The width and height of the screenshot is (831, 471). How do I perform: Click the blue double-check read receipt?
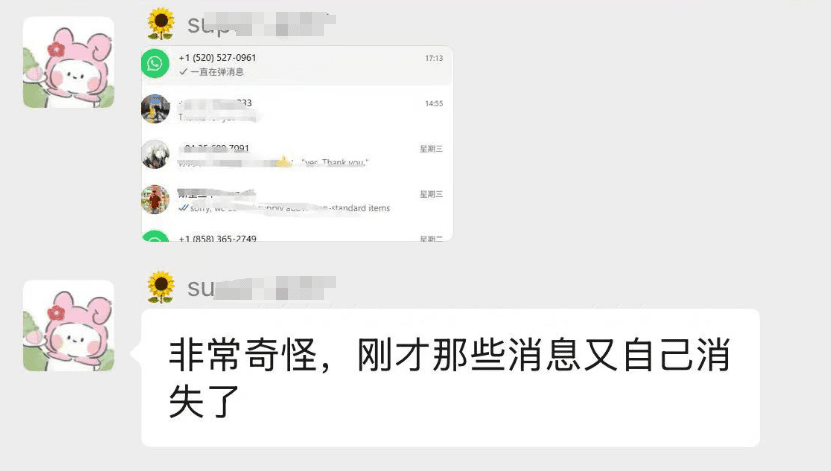[183, 208]
